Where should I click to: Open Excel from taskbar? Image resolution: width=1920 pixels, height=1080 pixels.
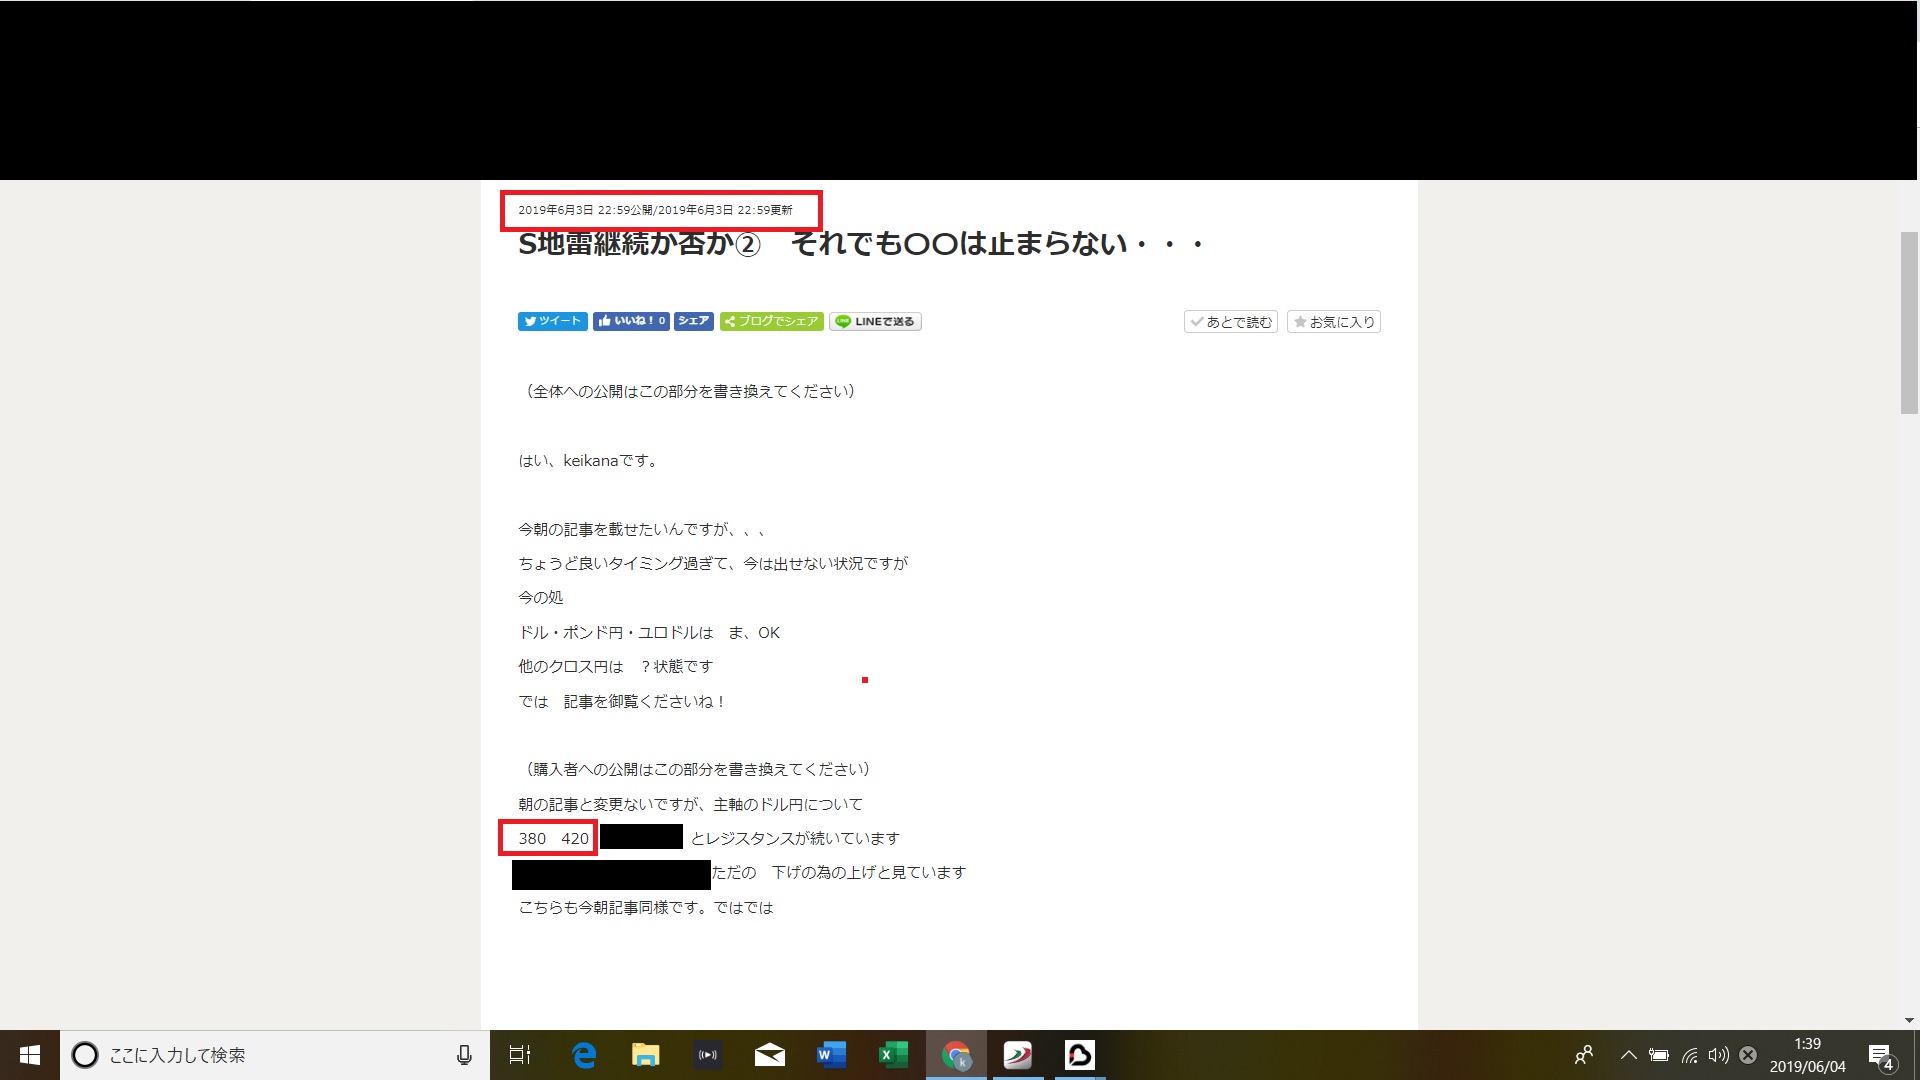(893, 1055)
